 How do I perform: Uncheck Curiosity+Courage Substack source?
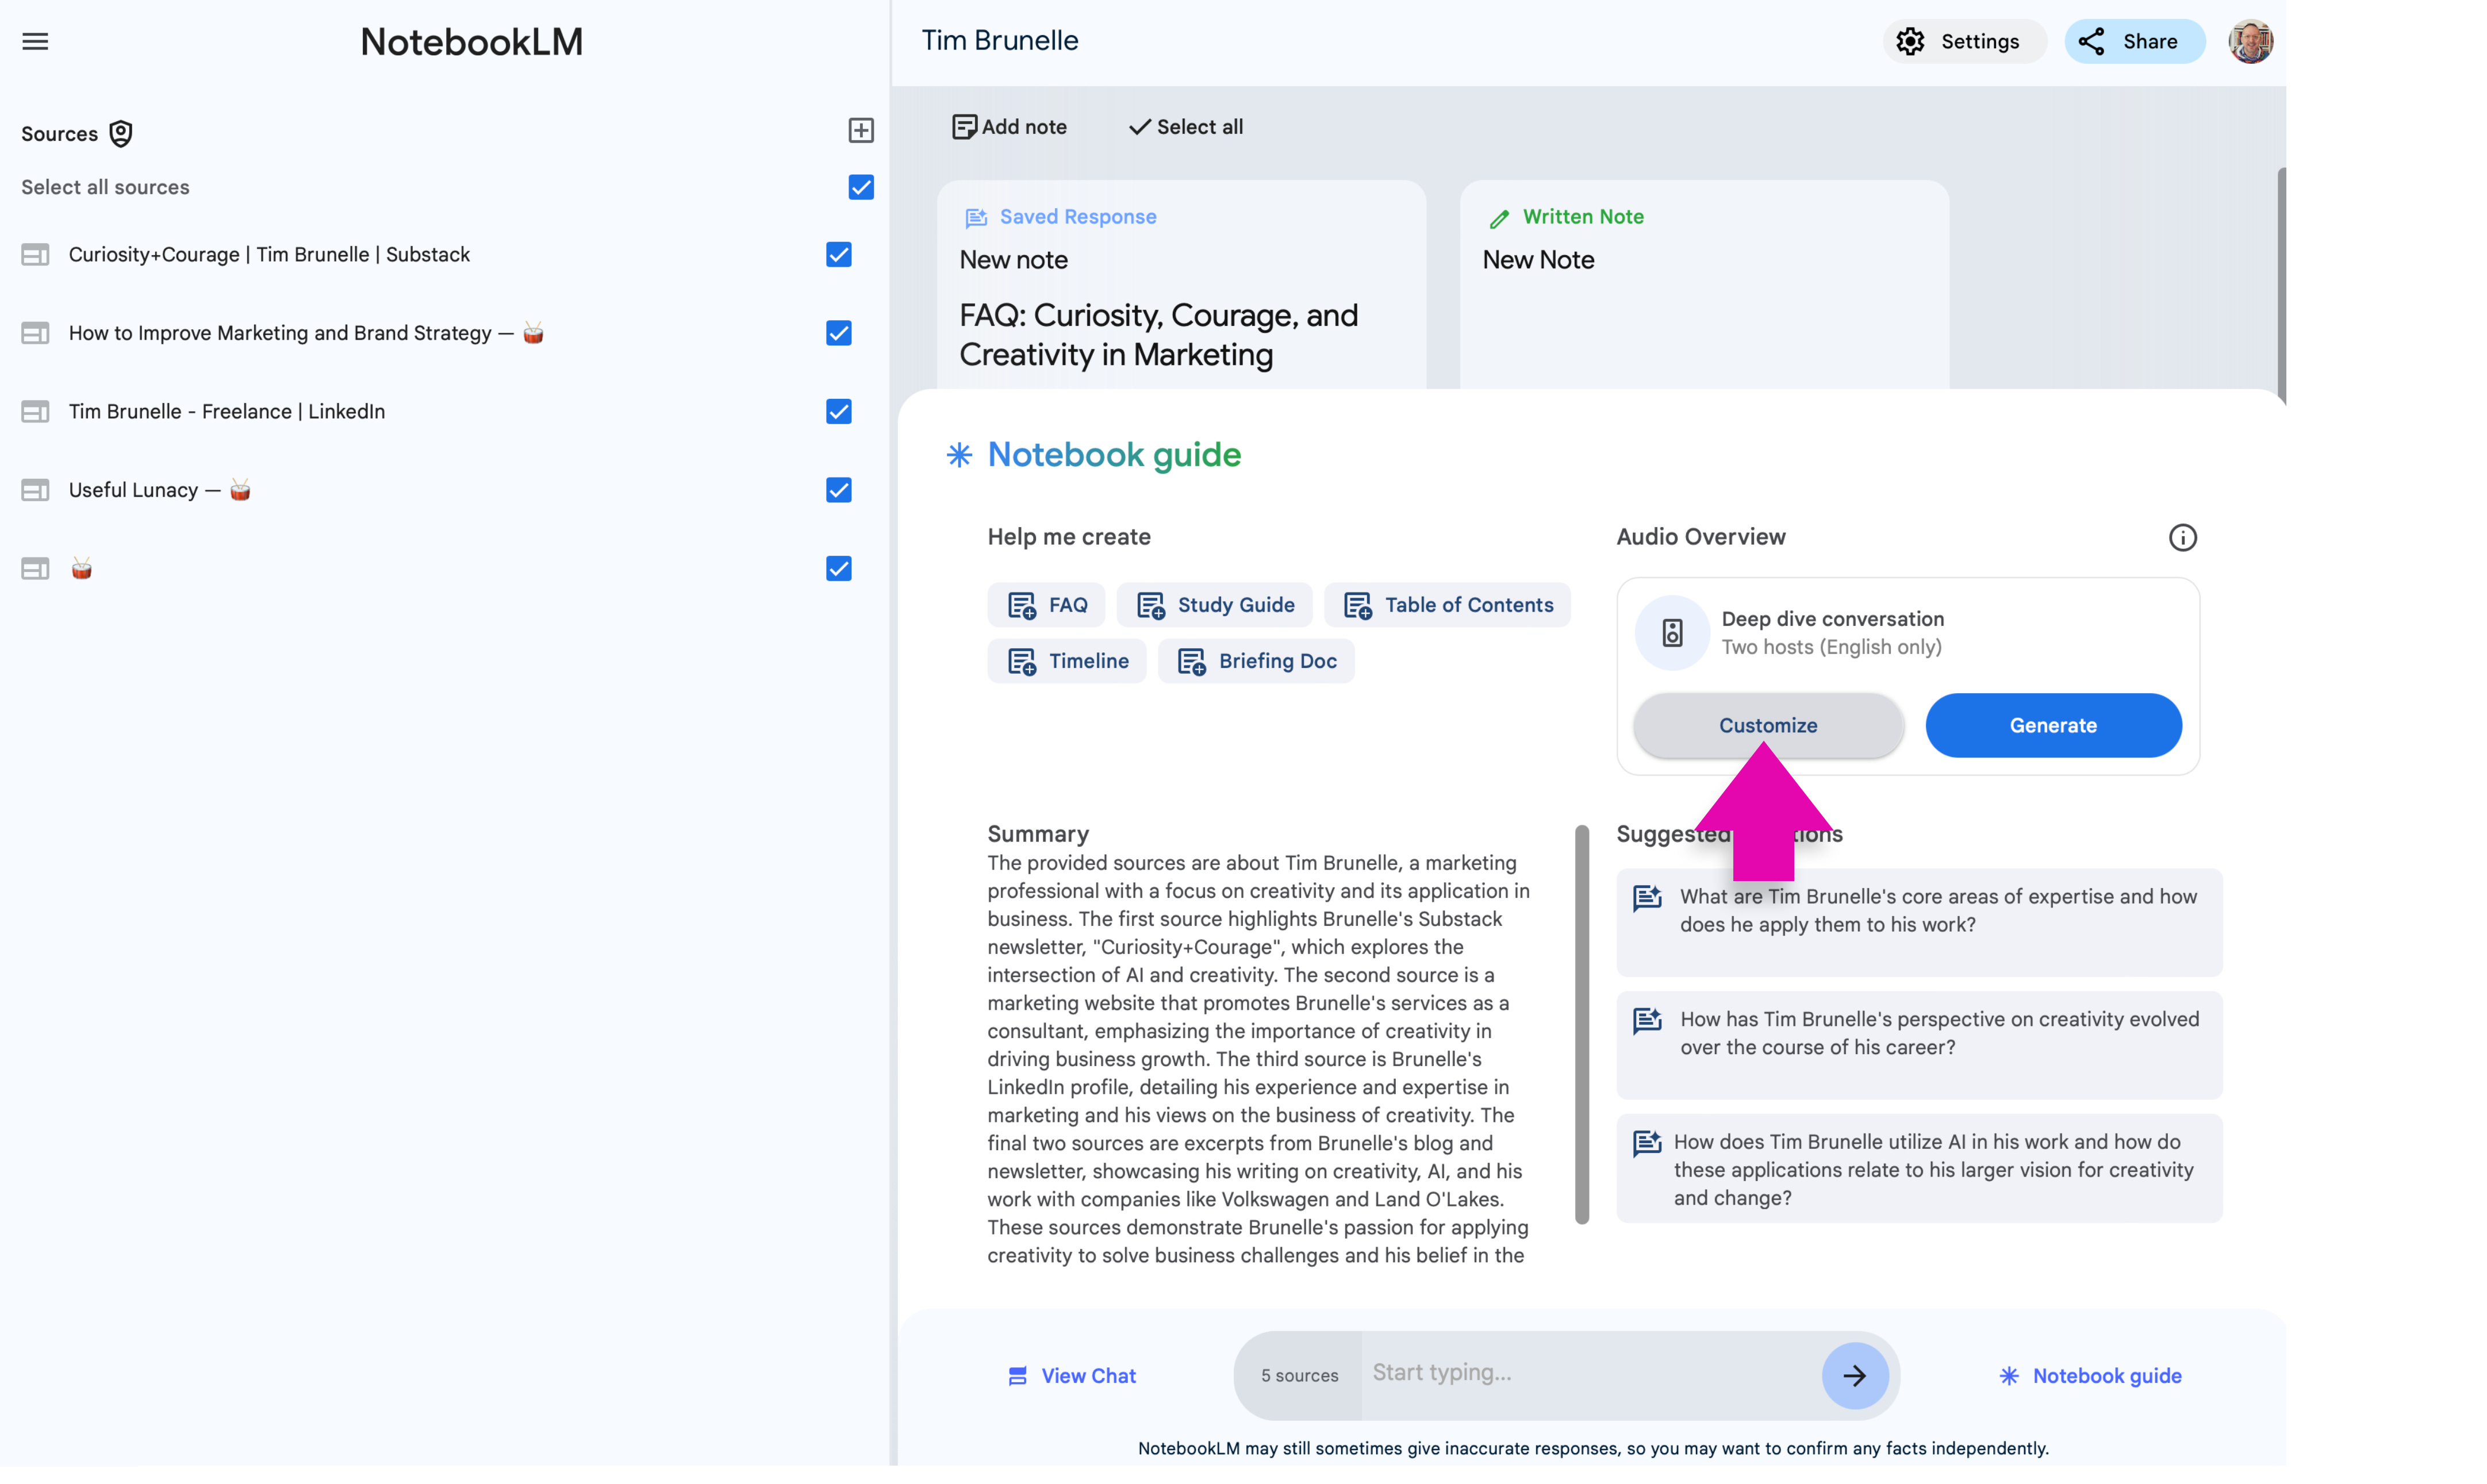tap(839, 254)
